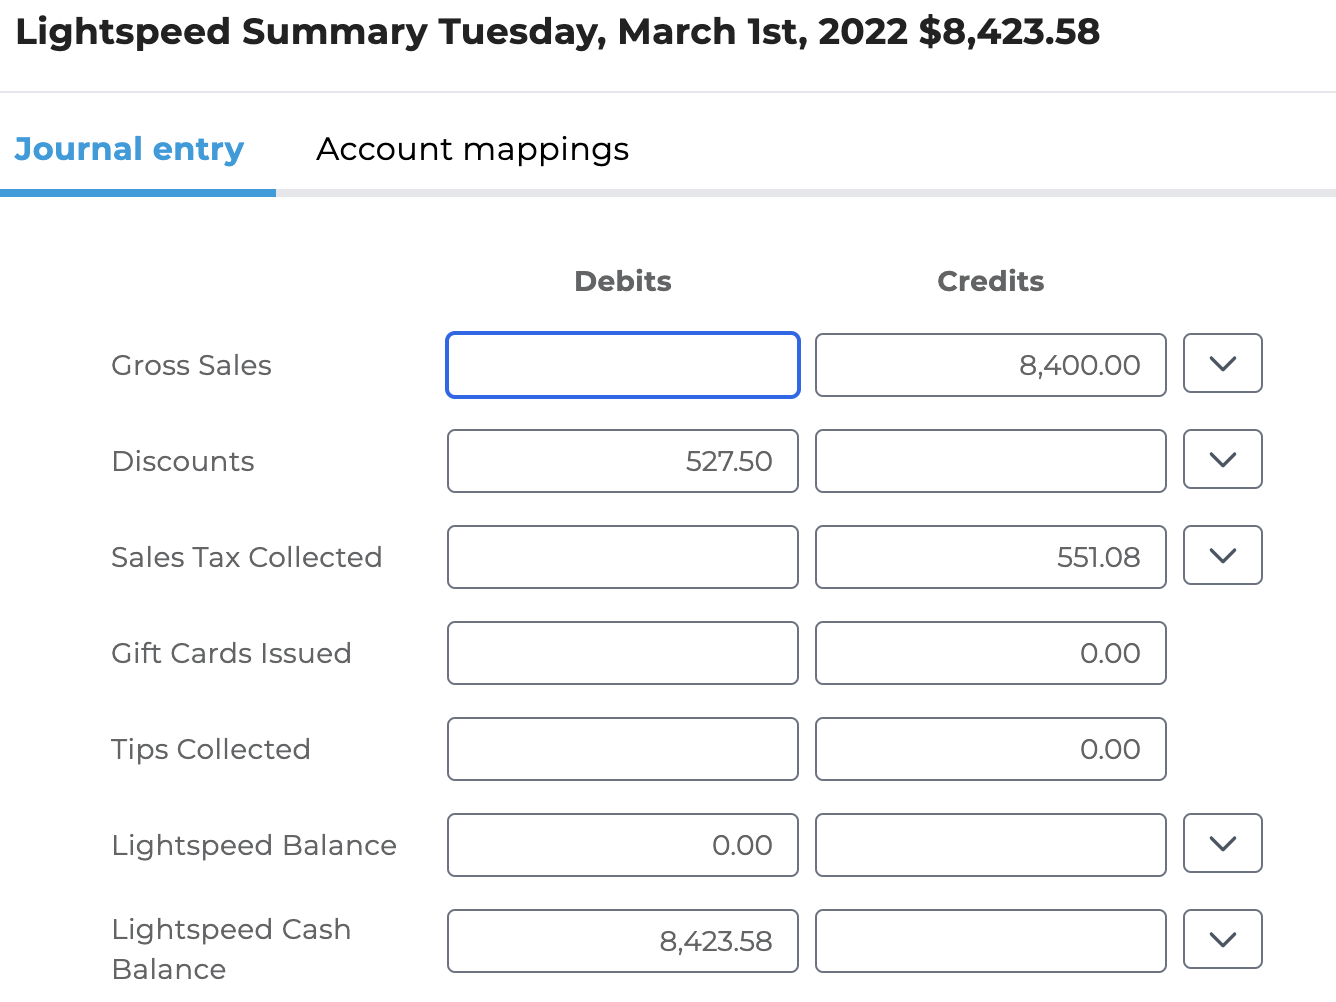The height and width of the screenshot is (1002, 1336).
Task: Click the Sales Tax Collected credit field 551.08
Action: (x=991, y=557)
